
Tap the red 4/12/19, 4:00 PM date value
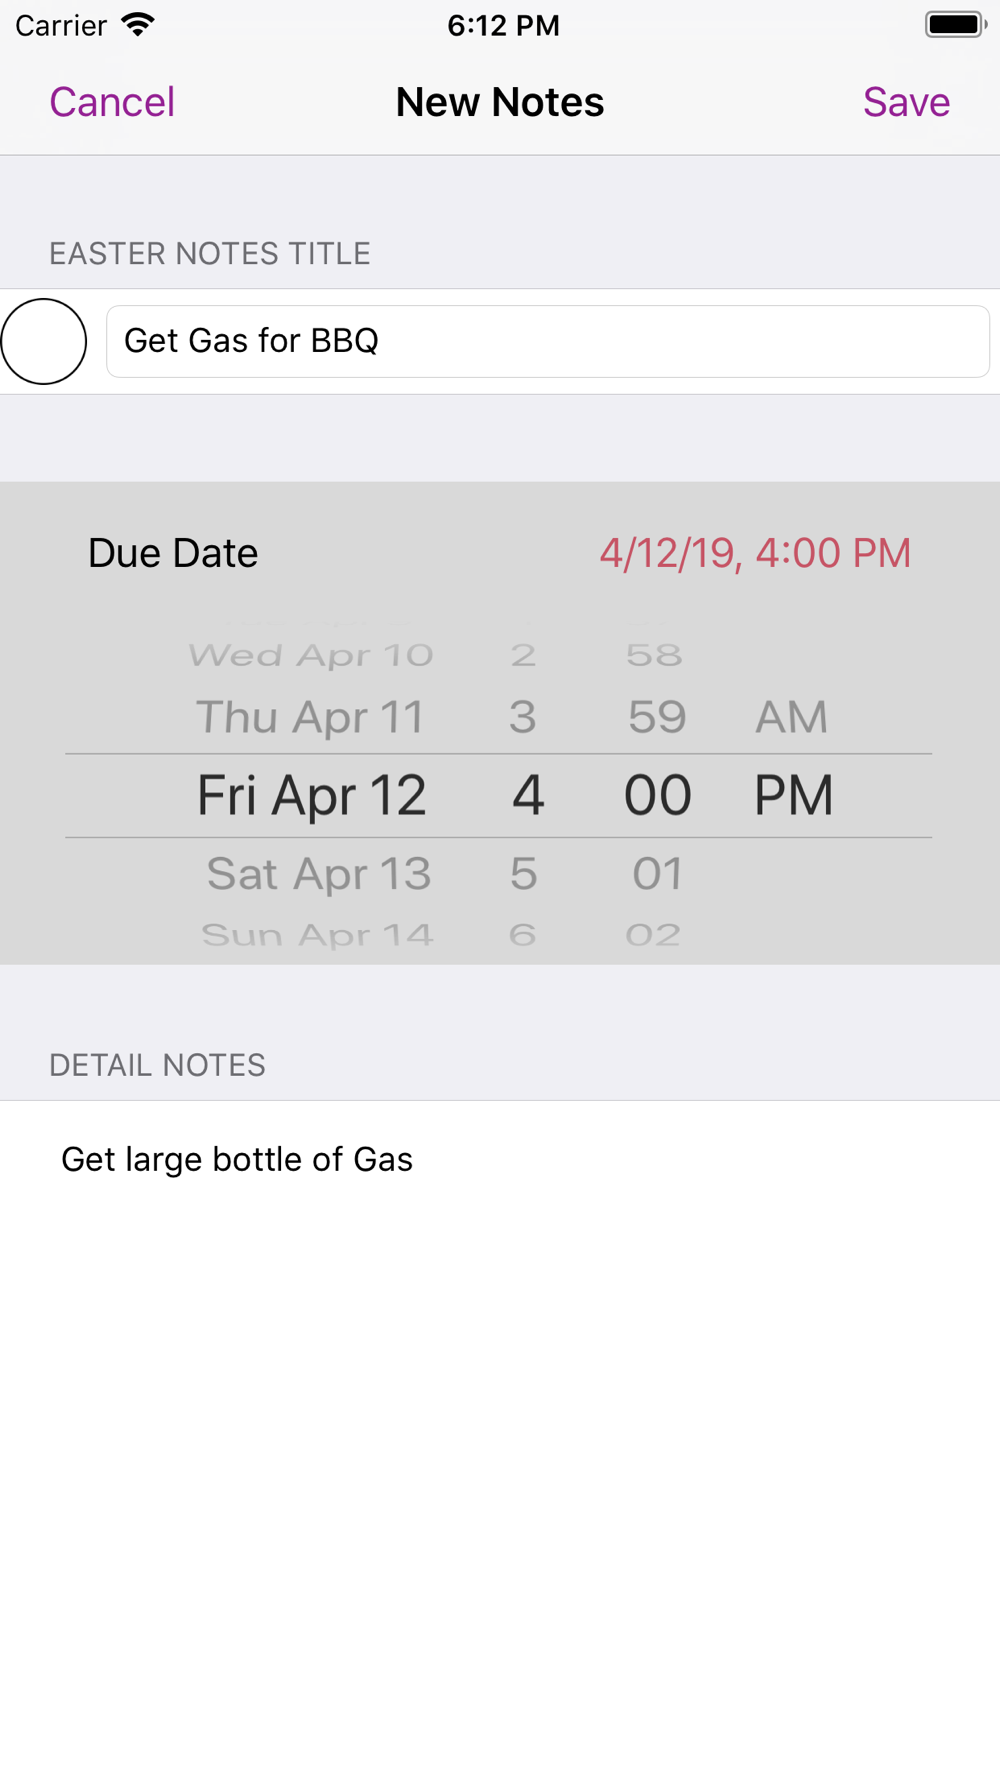coord(755,553)
